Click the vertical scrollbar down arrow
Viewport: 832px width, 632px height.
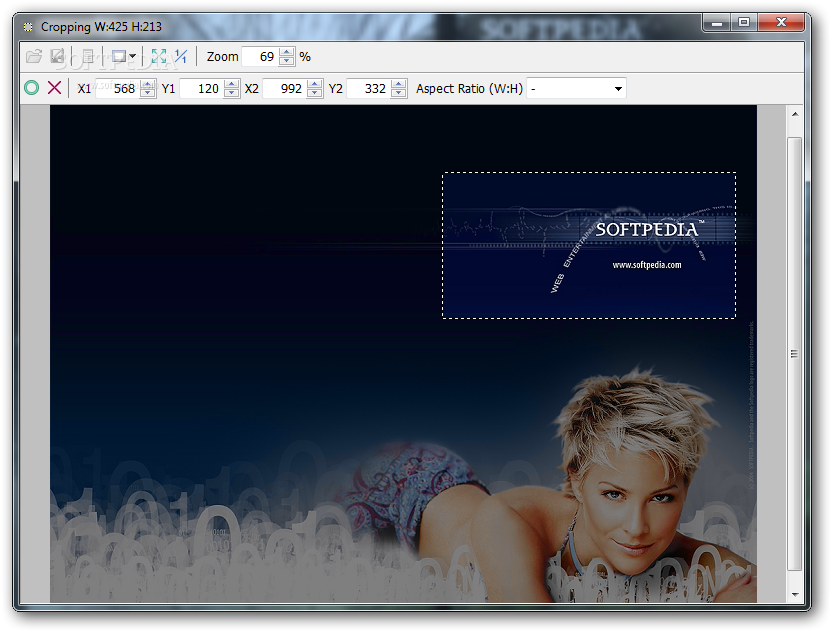(x=794, y=594)
